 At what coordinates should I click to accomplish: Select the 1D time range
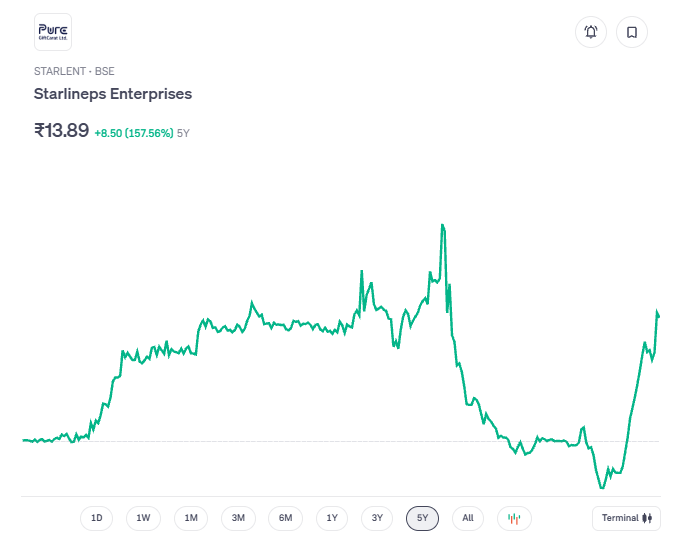(x=97, y=518)
